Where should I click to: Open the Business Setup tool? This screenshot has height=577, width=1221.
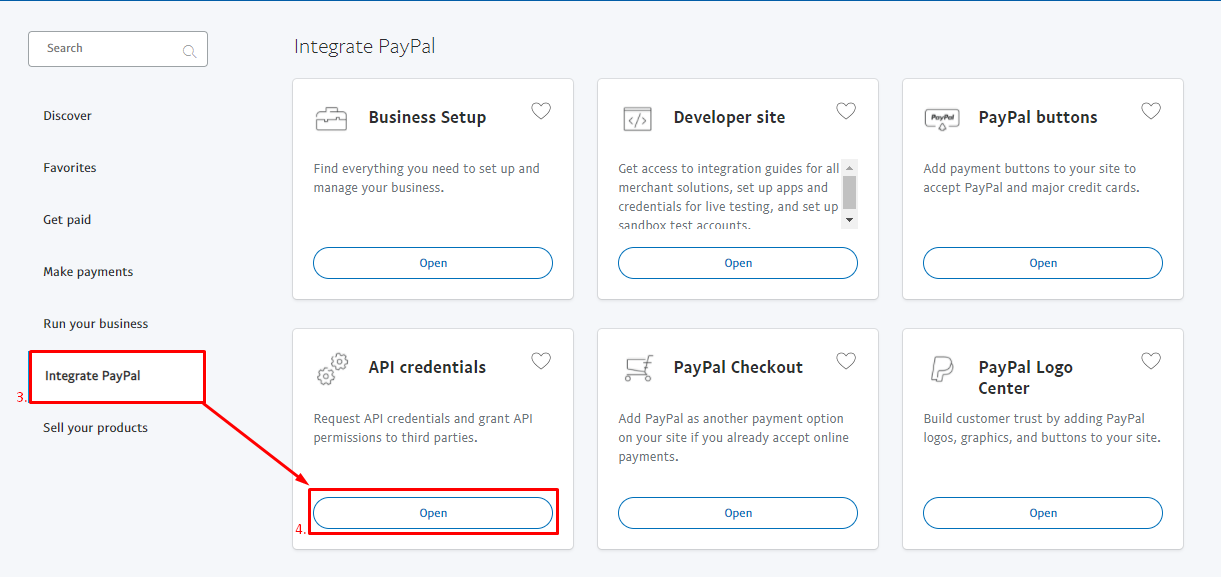coord(433,262)
